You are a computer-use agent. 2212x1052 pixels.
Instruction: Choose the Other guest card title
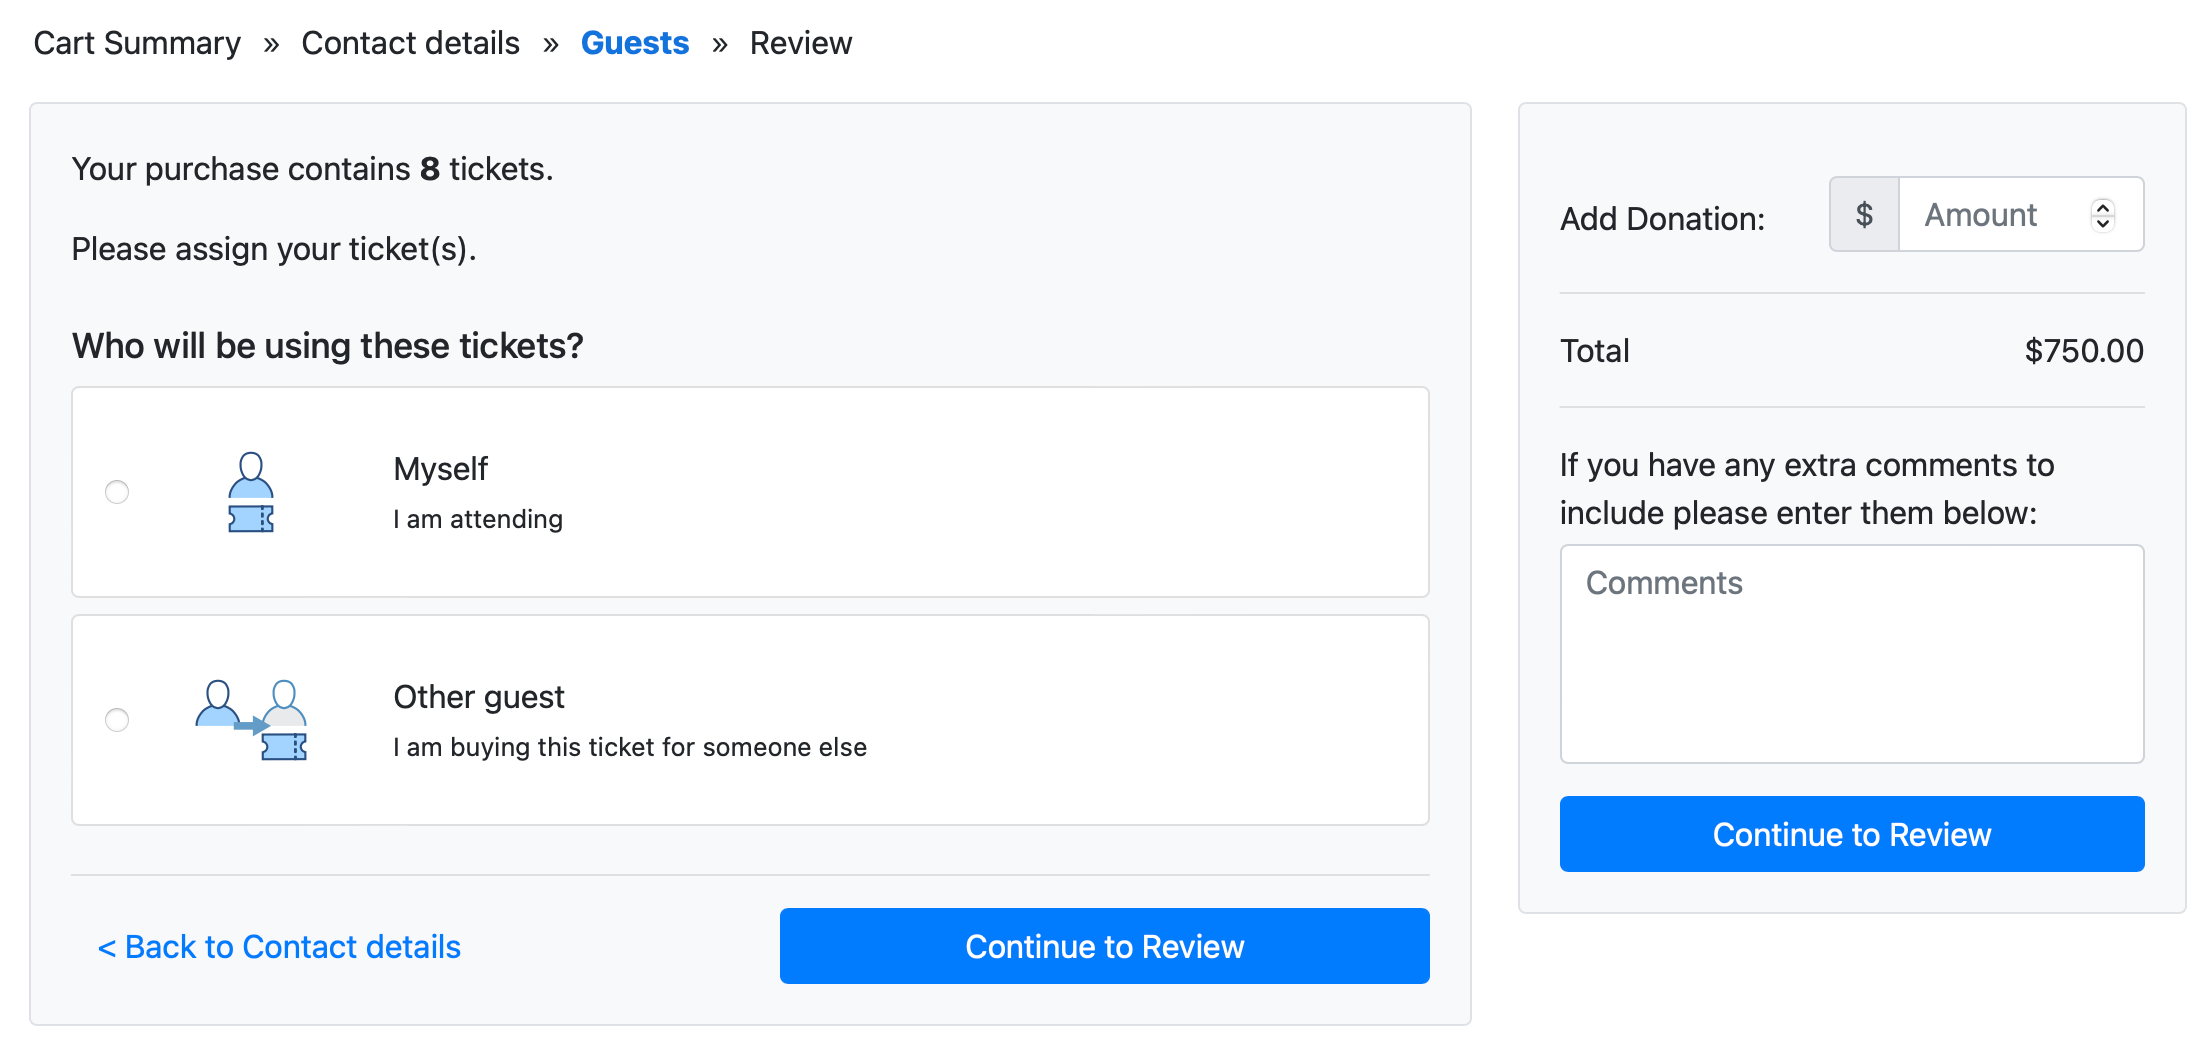(x=478, y=697)
